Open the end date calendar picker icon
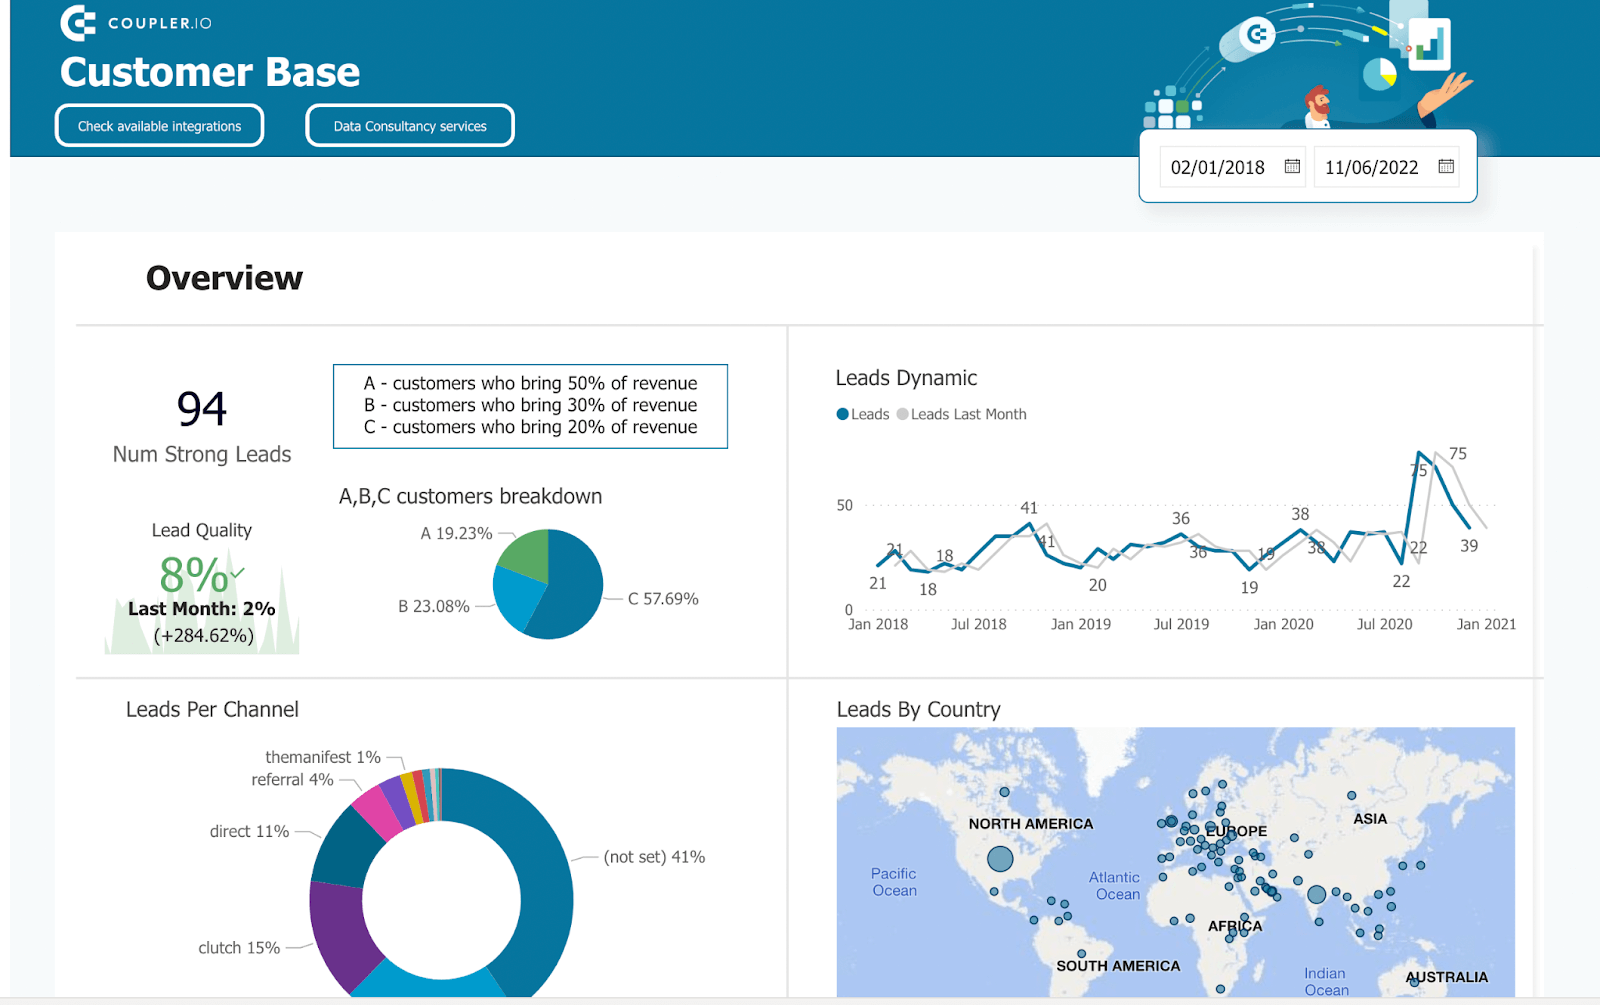 1446,166
